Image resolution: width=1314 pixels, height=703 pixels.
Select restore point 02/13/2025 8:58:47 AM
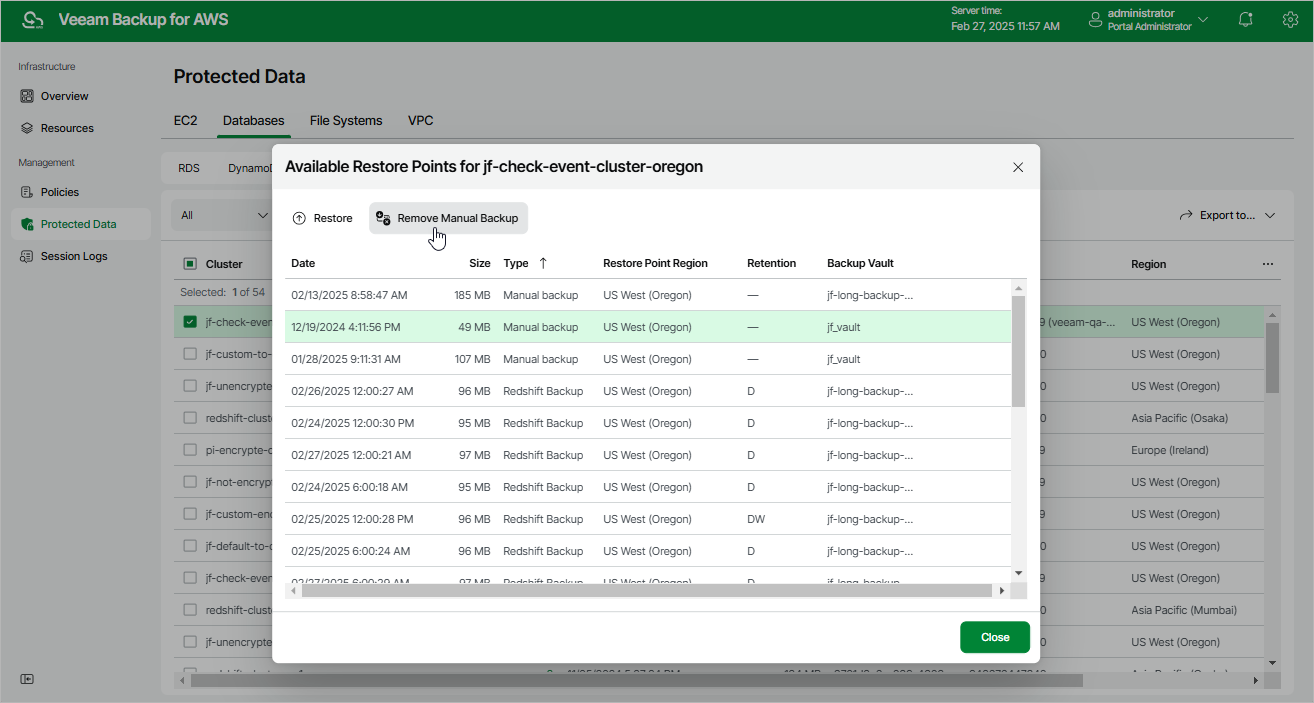pyautogui.click(x=648, y=295)
